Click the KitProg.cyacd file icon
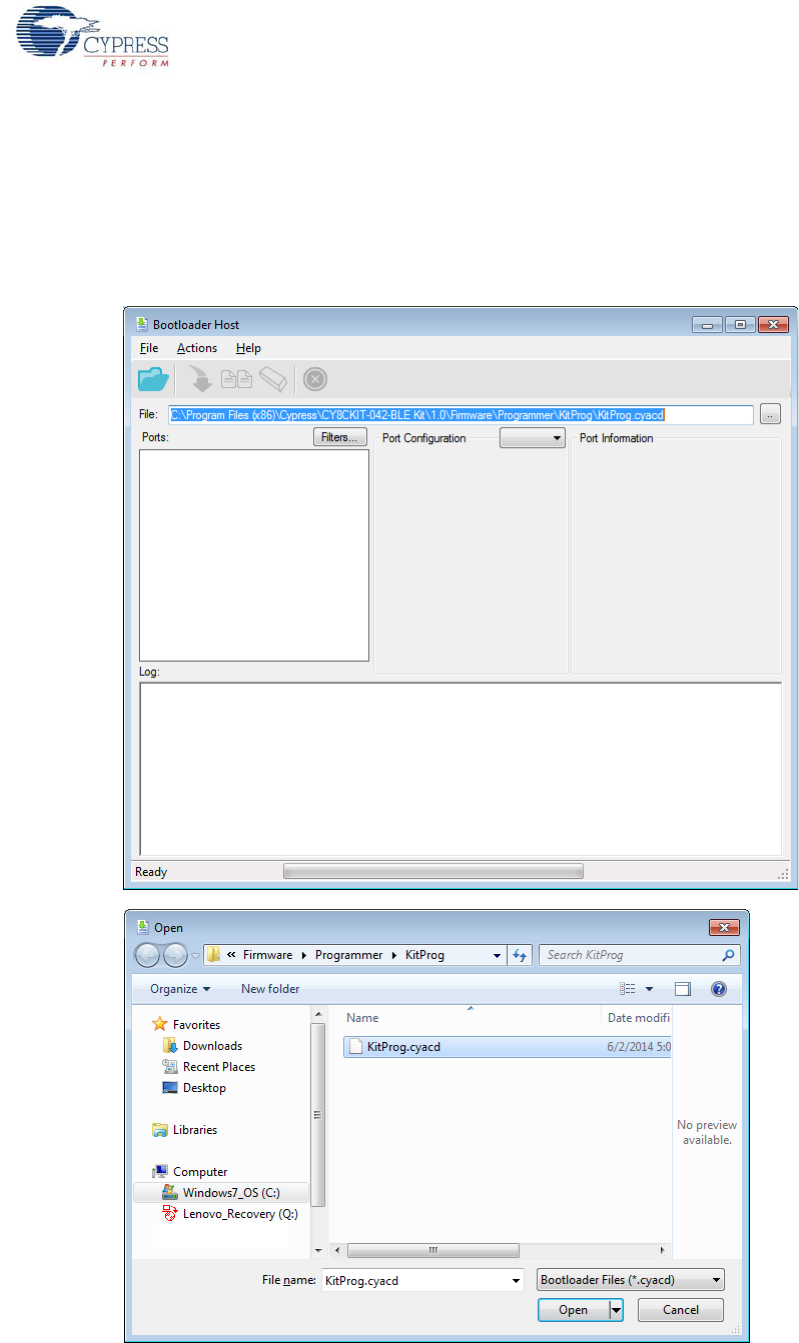Screen dimensions: 799x1343 click(x=355, y=1047)
